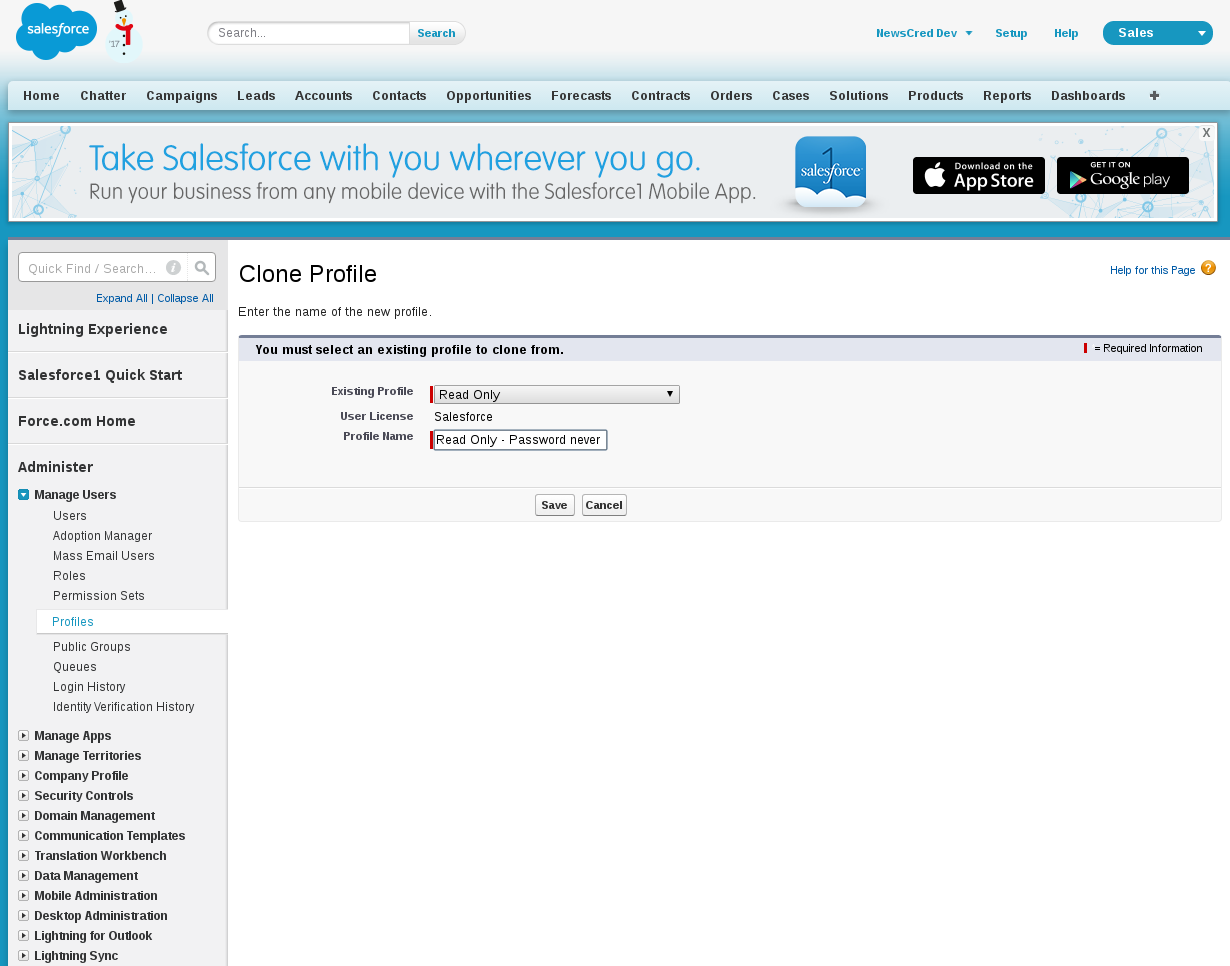
Task: Click Help for this Page link
Action: (1153, 270)
